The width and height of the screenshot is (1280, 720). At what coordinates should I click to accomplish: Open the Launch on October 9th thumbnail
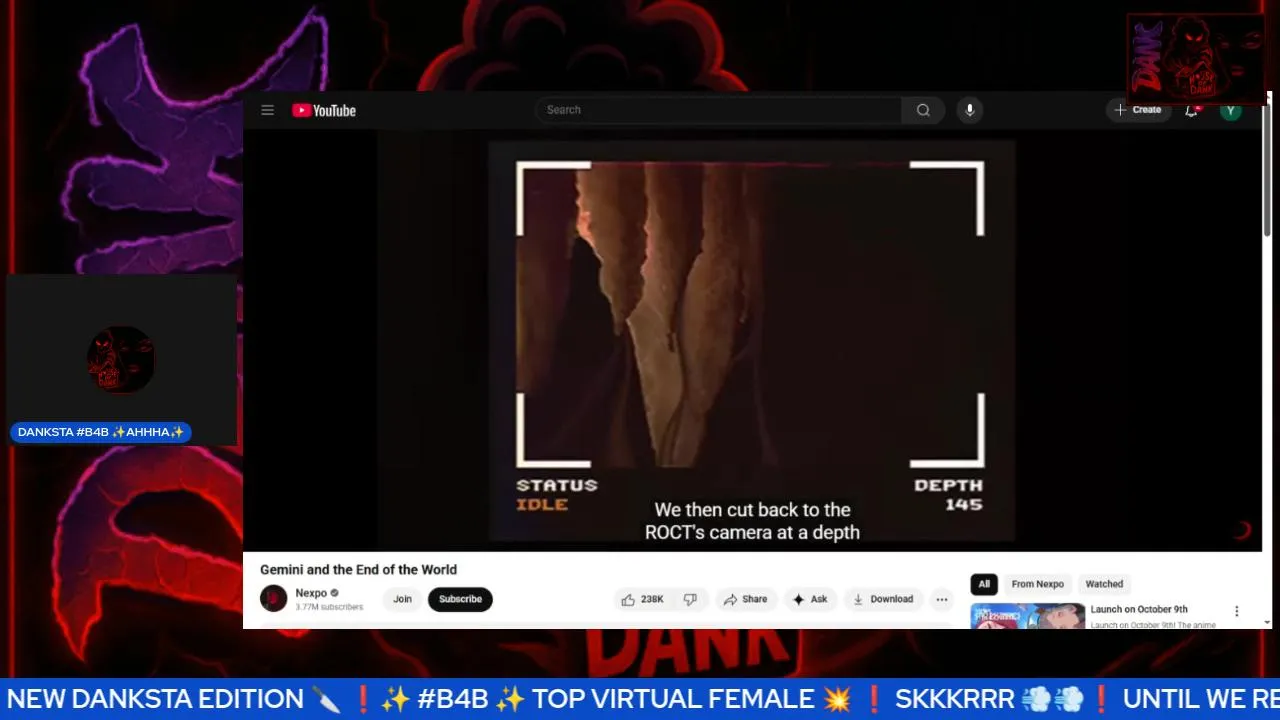(1027, 616)
